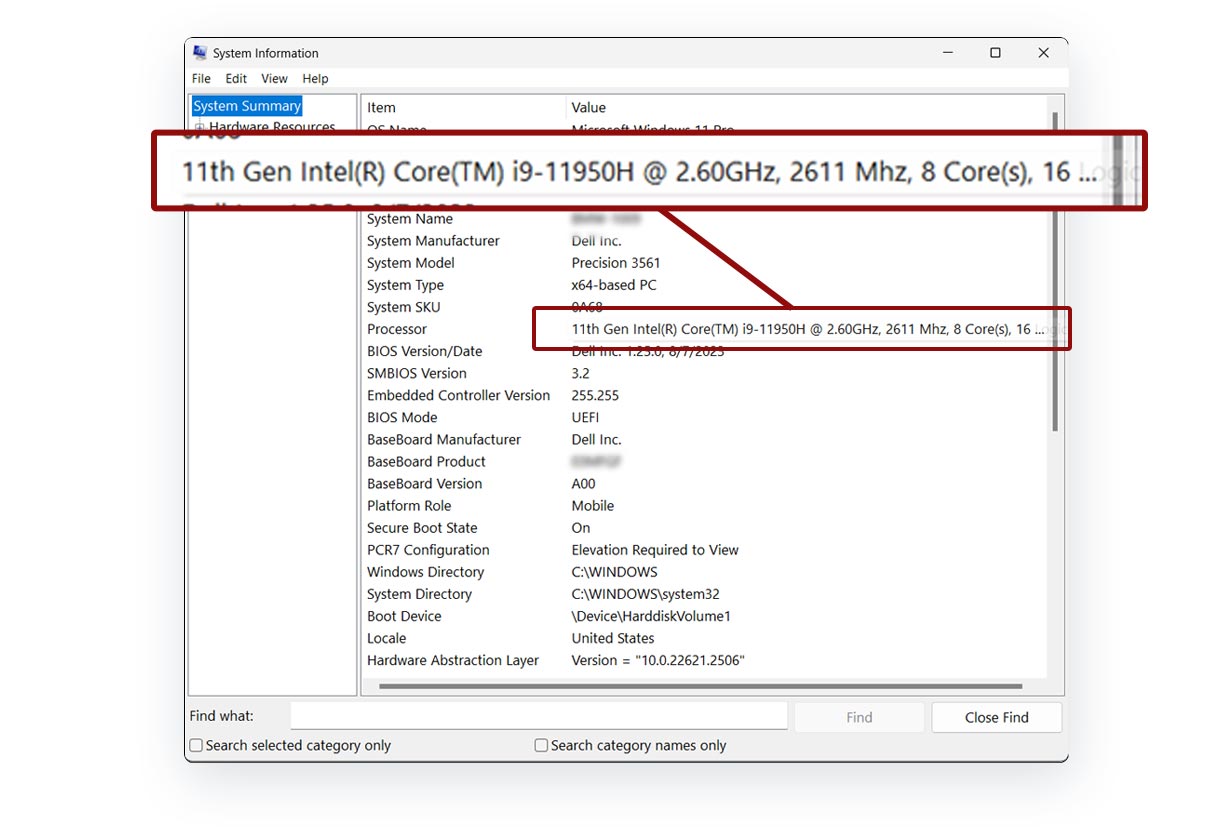Select the Windows Directory row
1207x838 pixels.
(x=704, y=572)
